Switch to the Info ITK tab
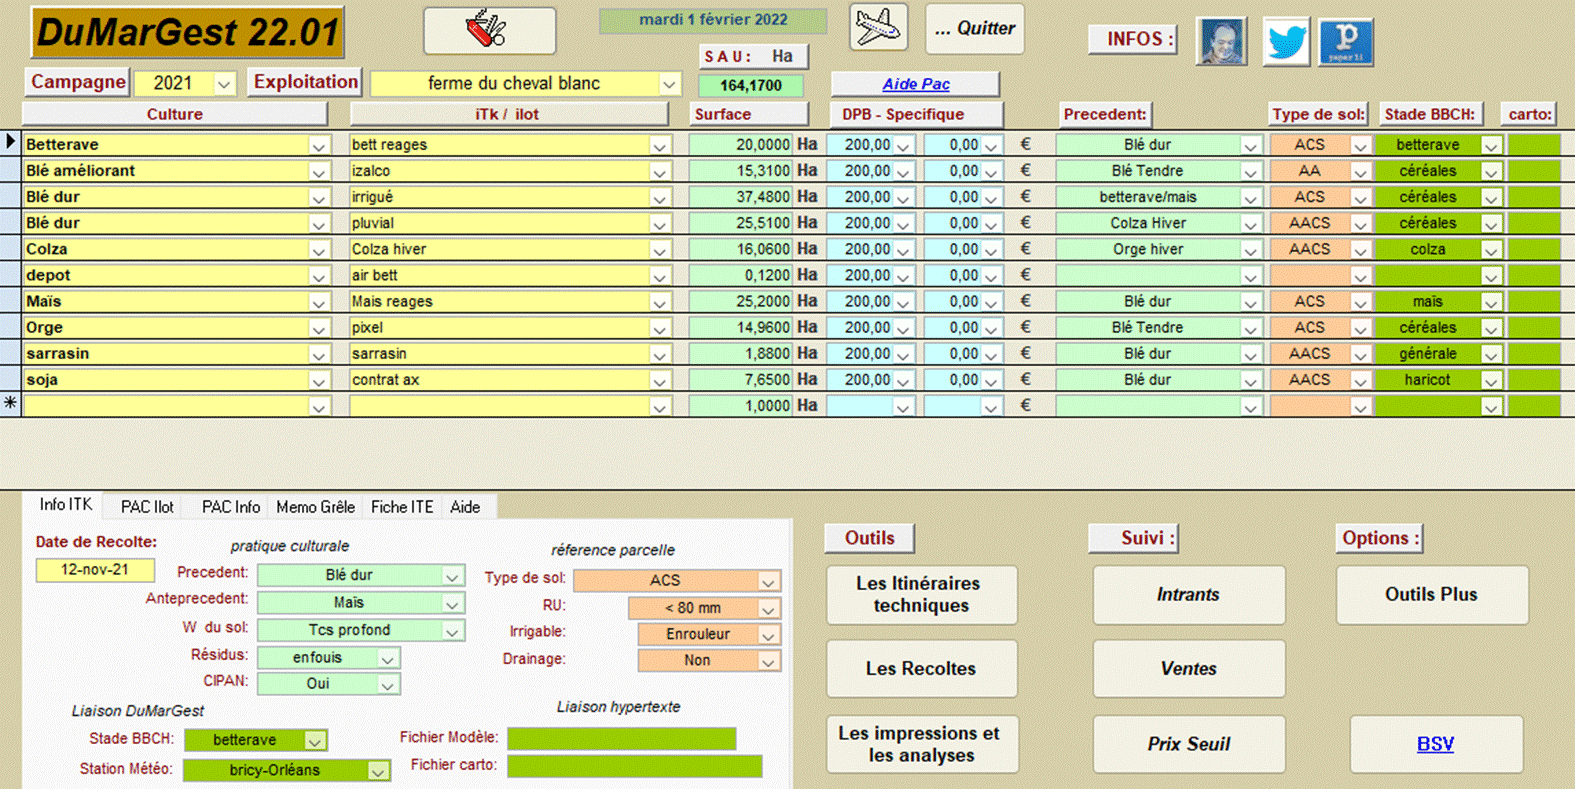The height and width of the screenshot is (789, 1575). (x=66, y=505)
